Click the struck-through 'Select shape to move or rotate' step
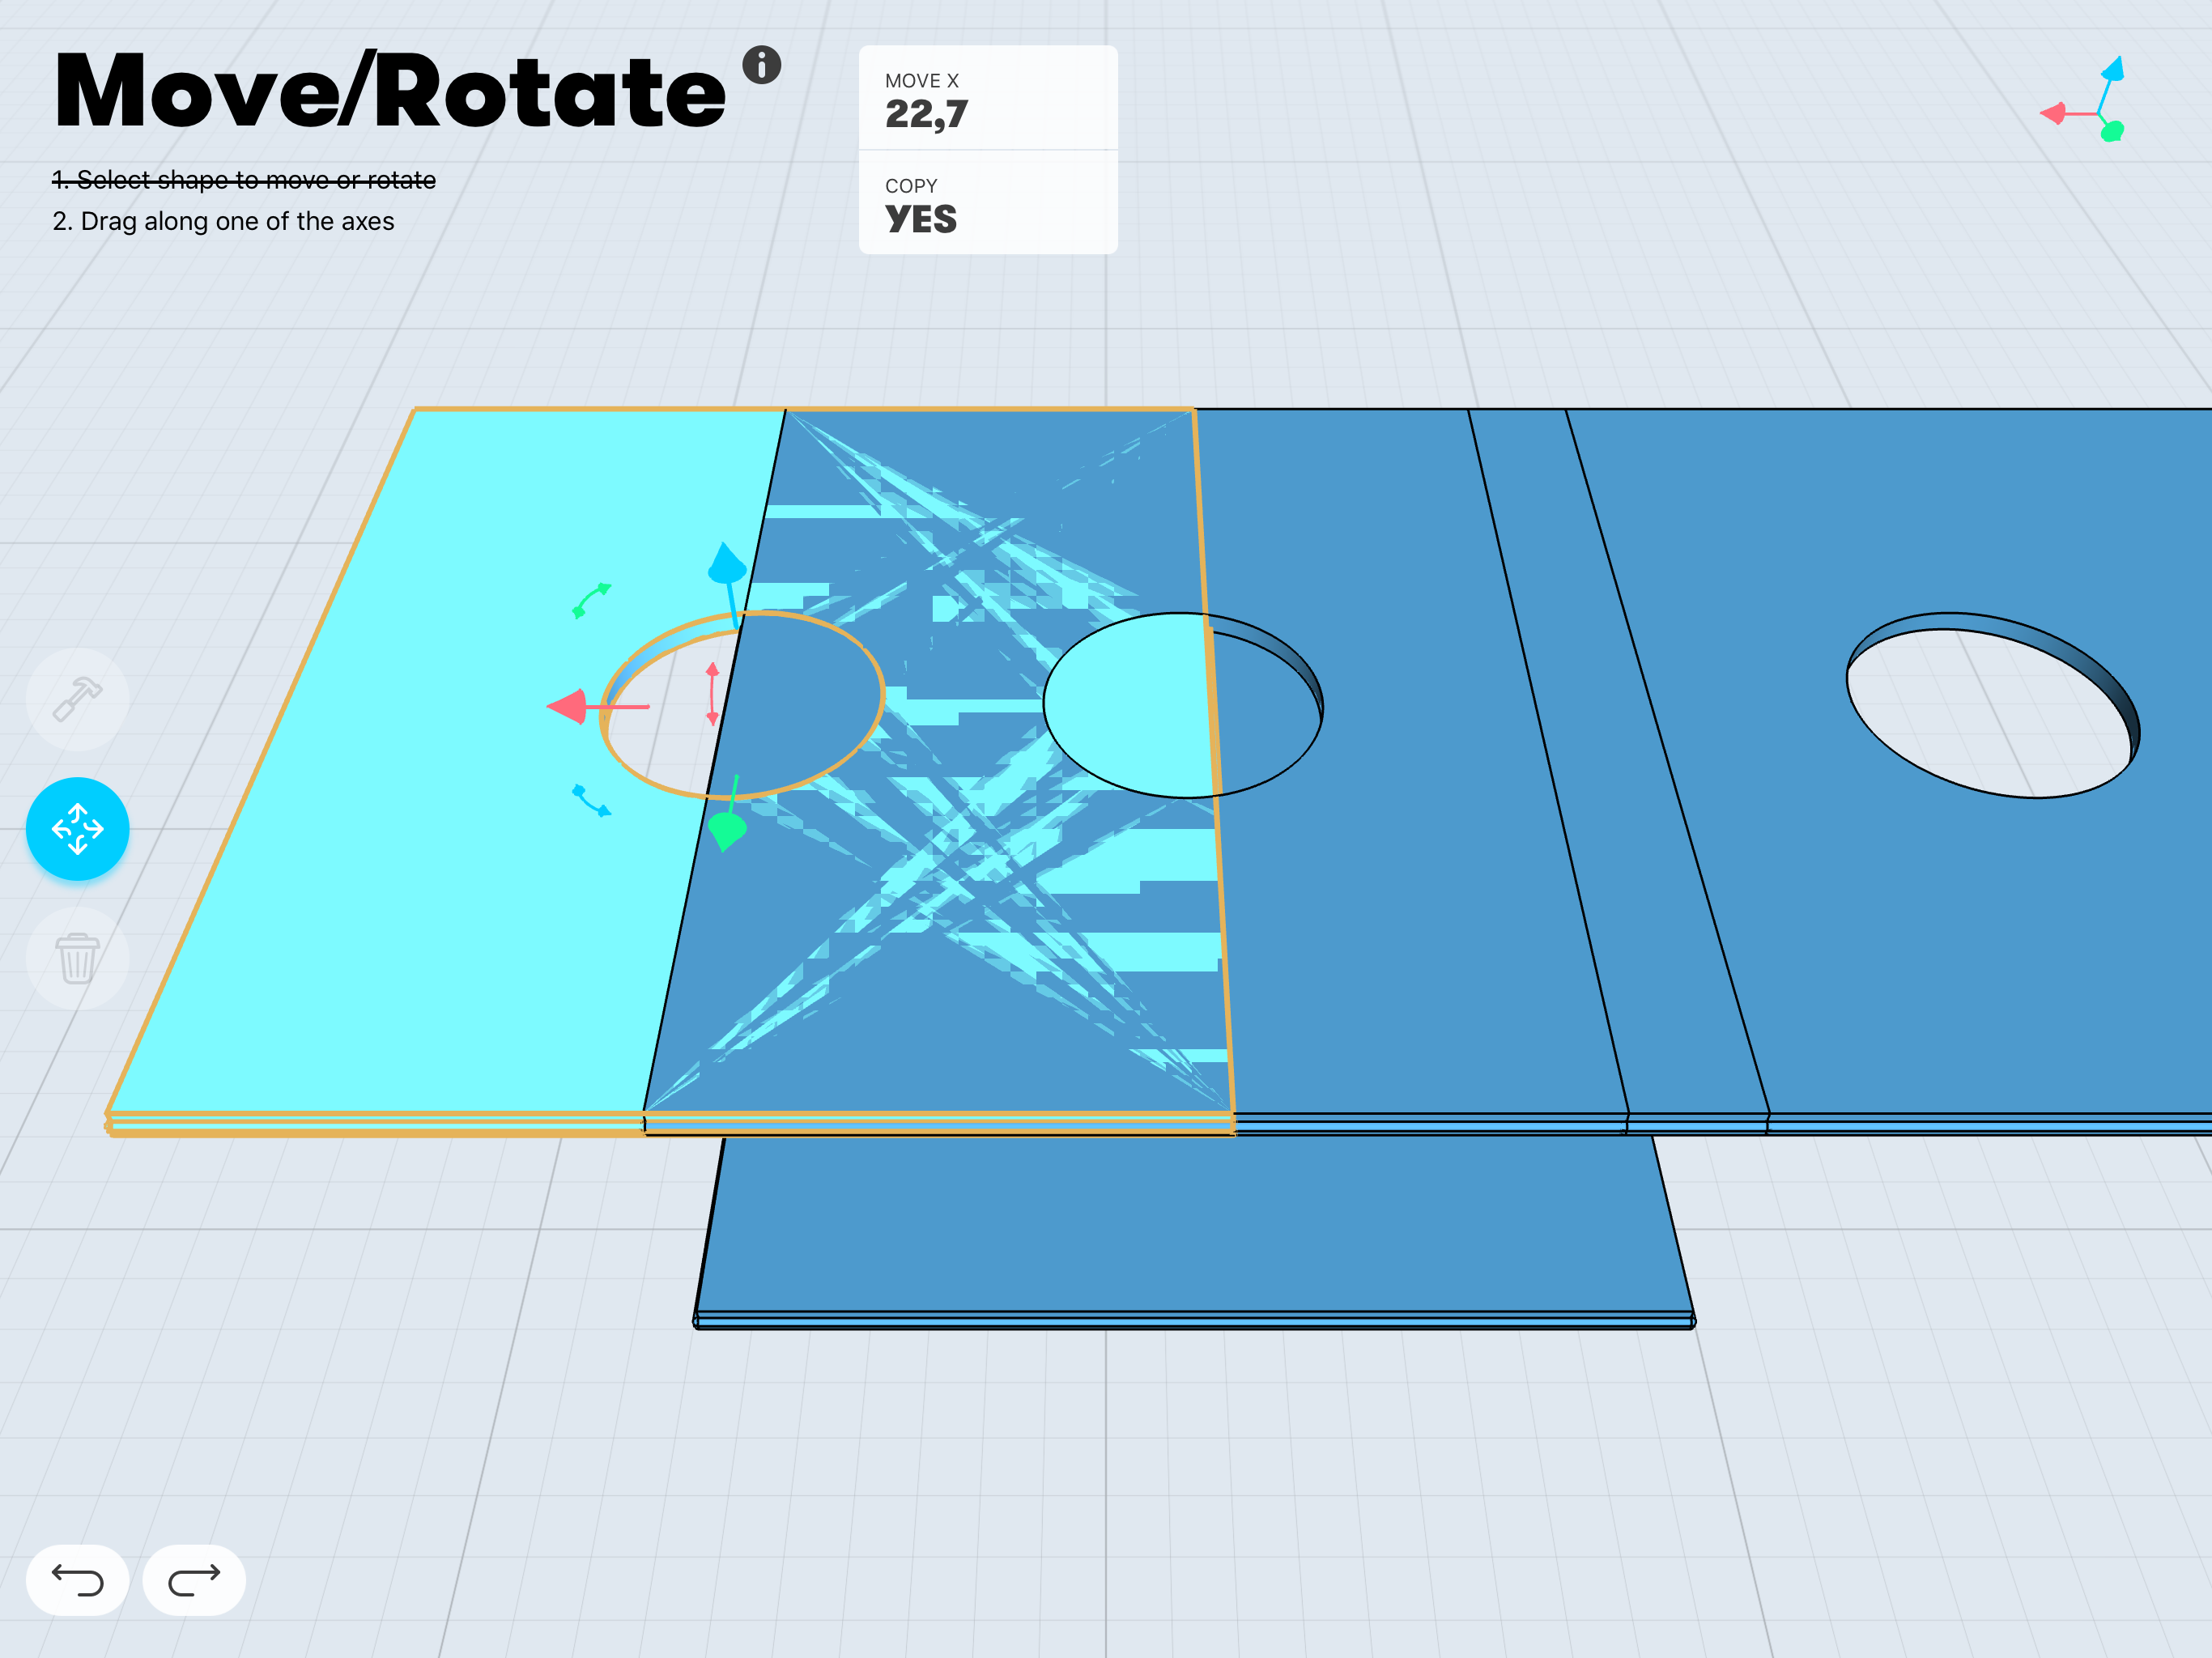Viewport: 2212px width, 1658px height. point(244,180)
